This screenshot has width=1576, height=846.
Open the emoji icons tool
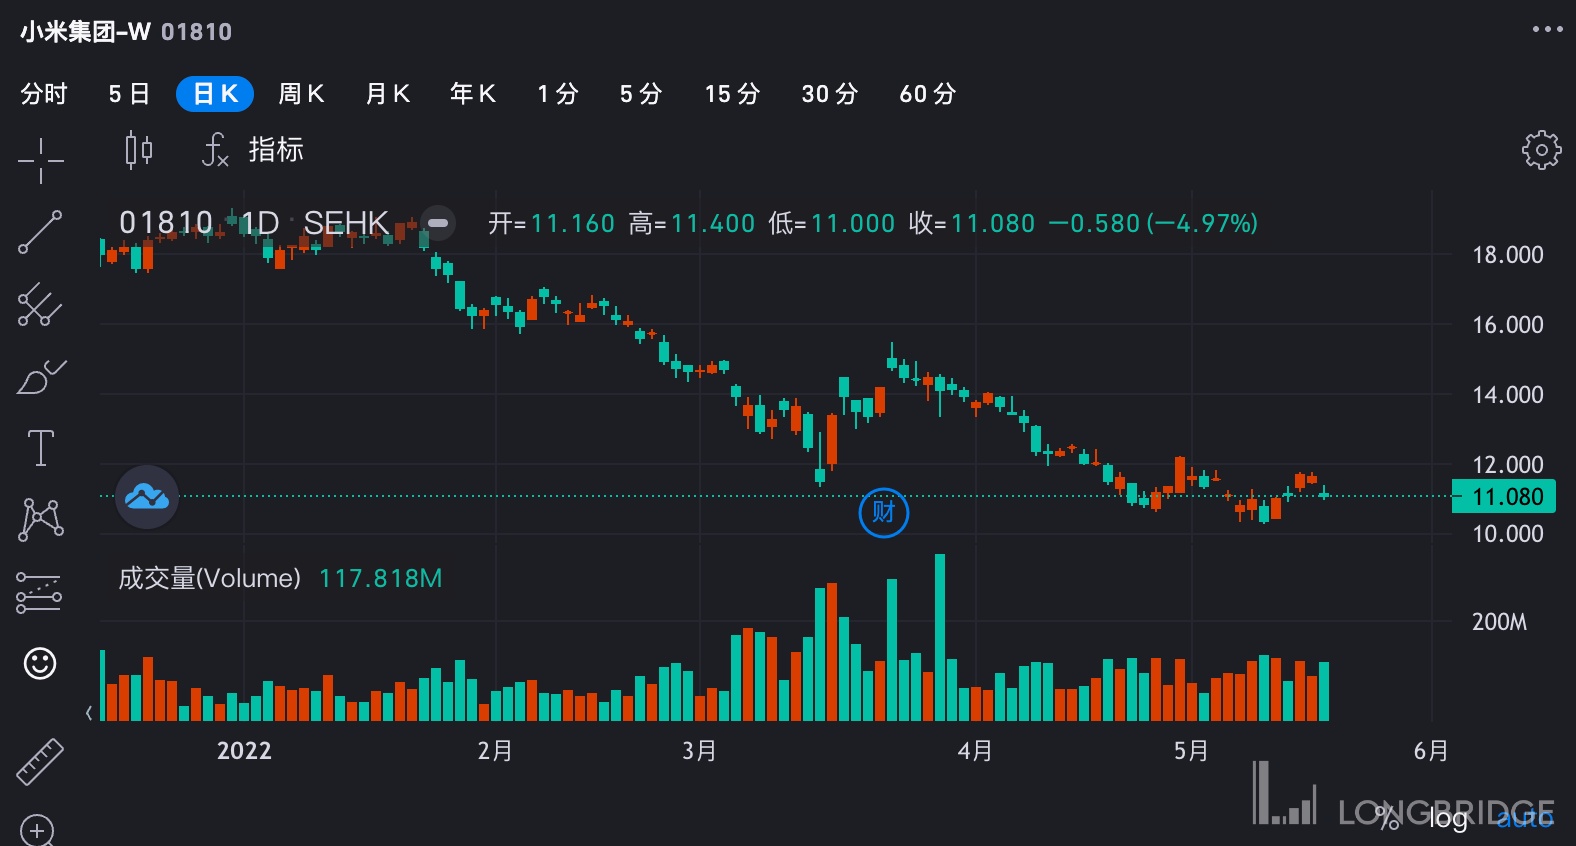pyautogui.click(x=40, y=663)
